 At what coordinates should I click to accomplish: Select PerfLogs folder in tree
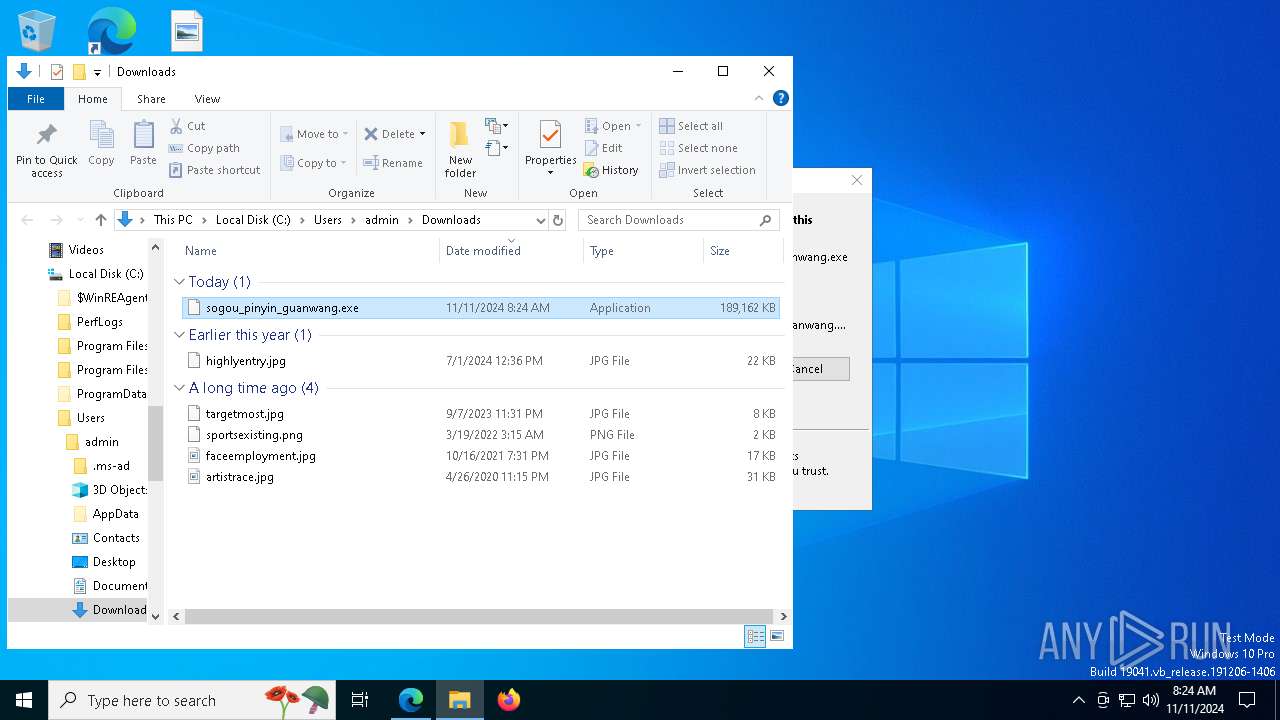(x=99, y=322)
